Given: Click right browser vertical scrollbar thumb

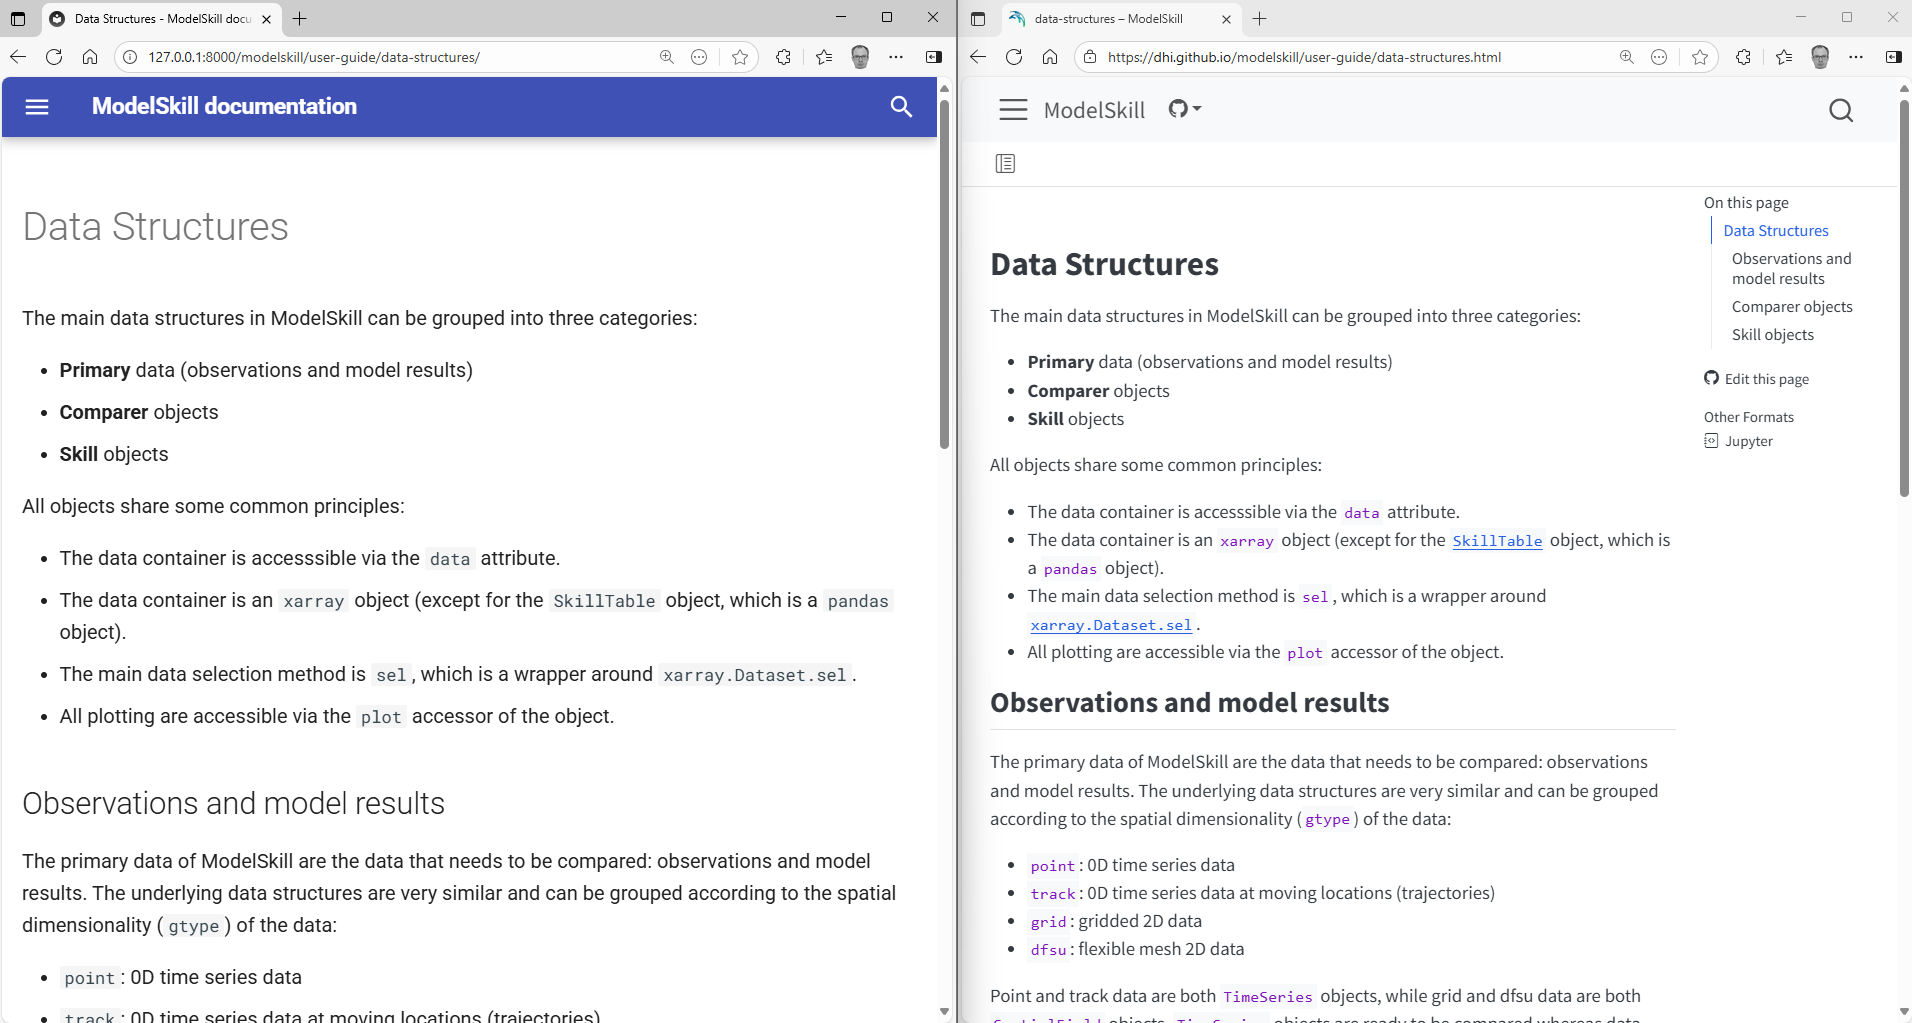Looking at the screenshot, I should tap(1904, 298).
